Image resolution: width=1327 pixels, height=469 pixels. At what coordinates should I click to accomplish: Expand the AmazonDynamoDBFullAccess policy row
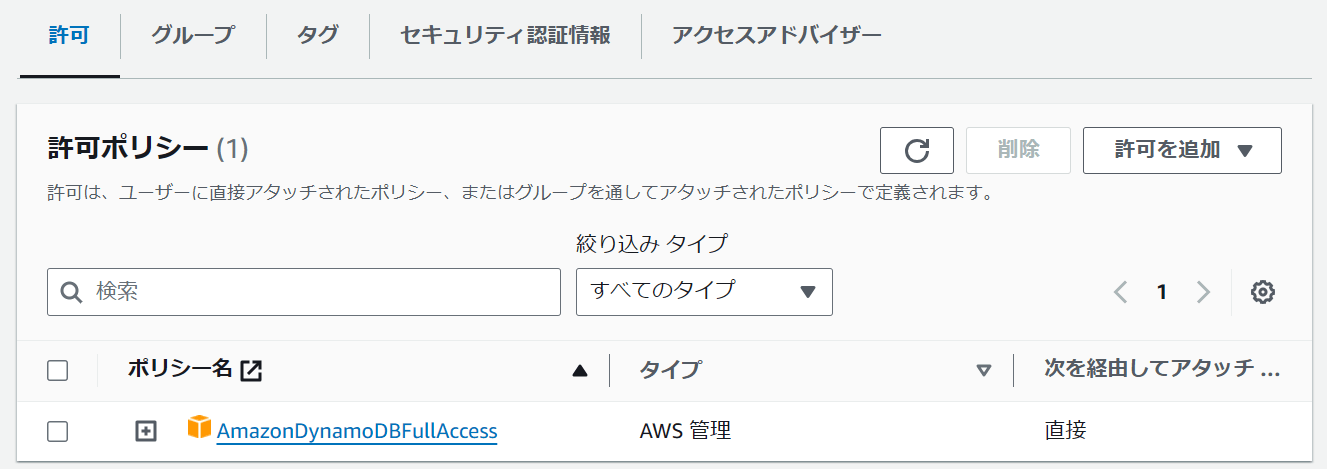coord(146,432)
